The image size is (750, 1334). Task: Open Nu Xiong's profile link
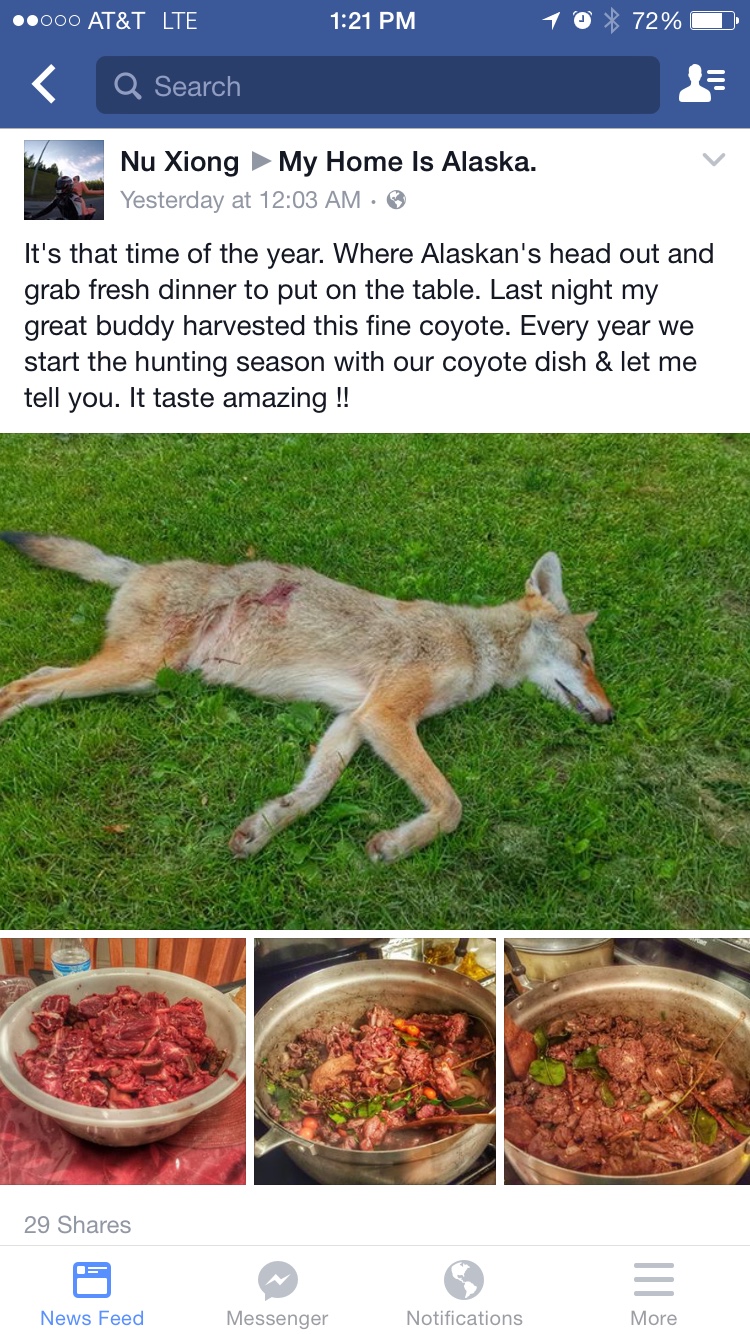179,162
